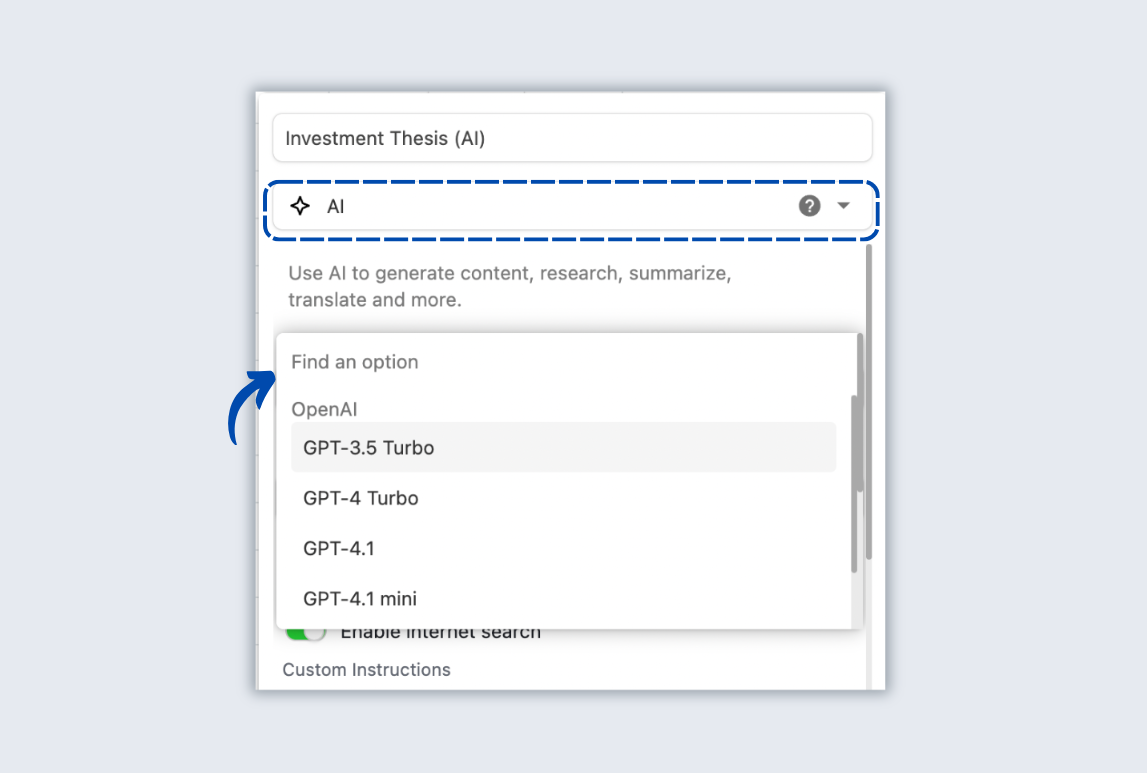1147x773 pixels.
Task: Open the AI field type selector
Action: click(560, 207)
